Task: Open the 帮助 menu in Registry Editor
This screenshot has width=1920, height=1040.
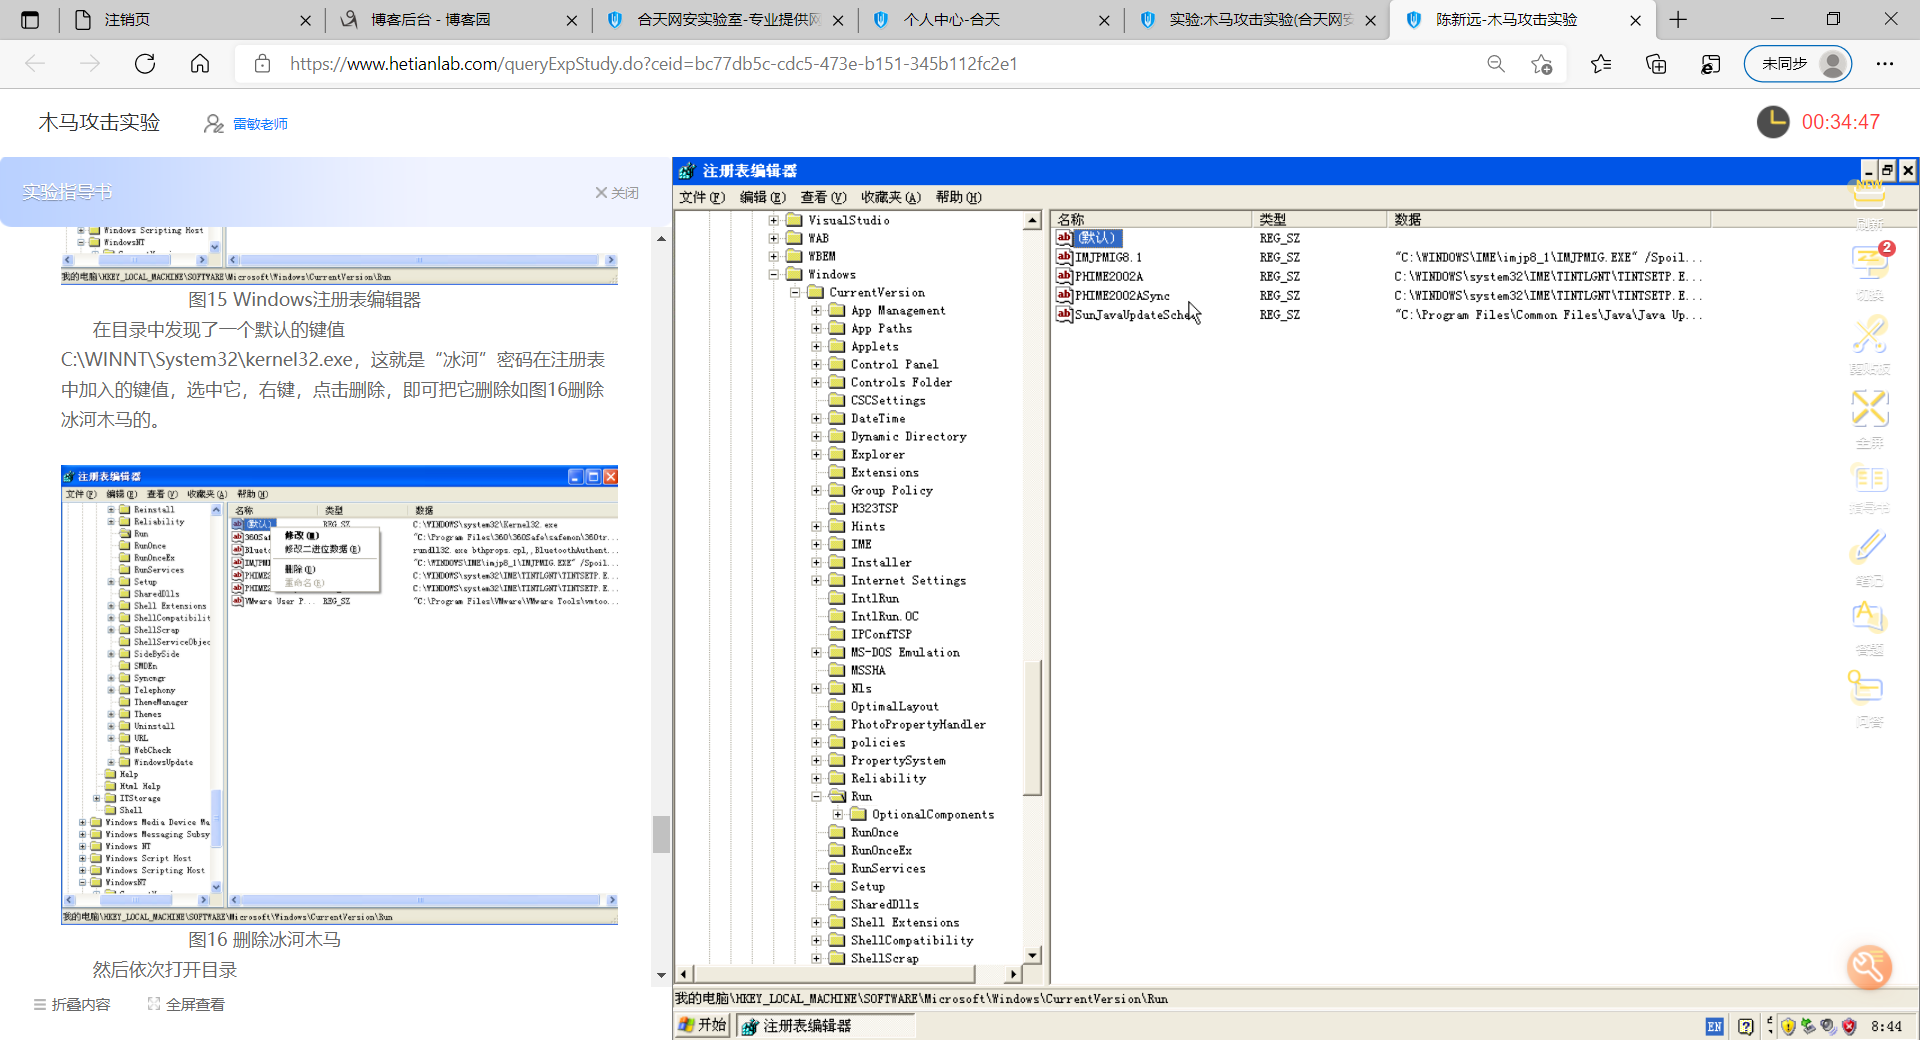Action: click(959, 197)
